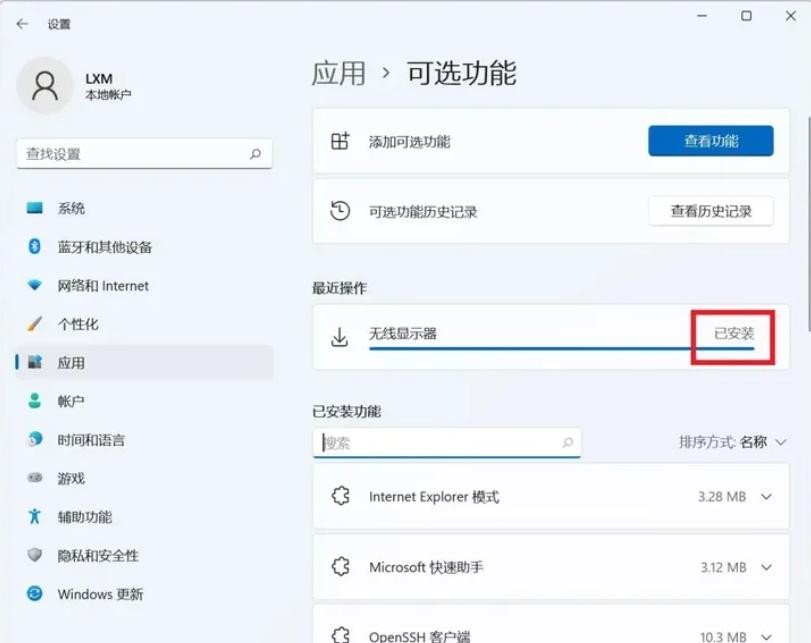Click the search magnifier in 查找设置 box

tap(256, 154)
